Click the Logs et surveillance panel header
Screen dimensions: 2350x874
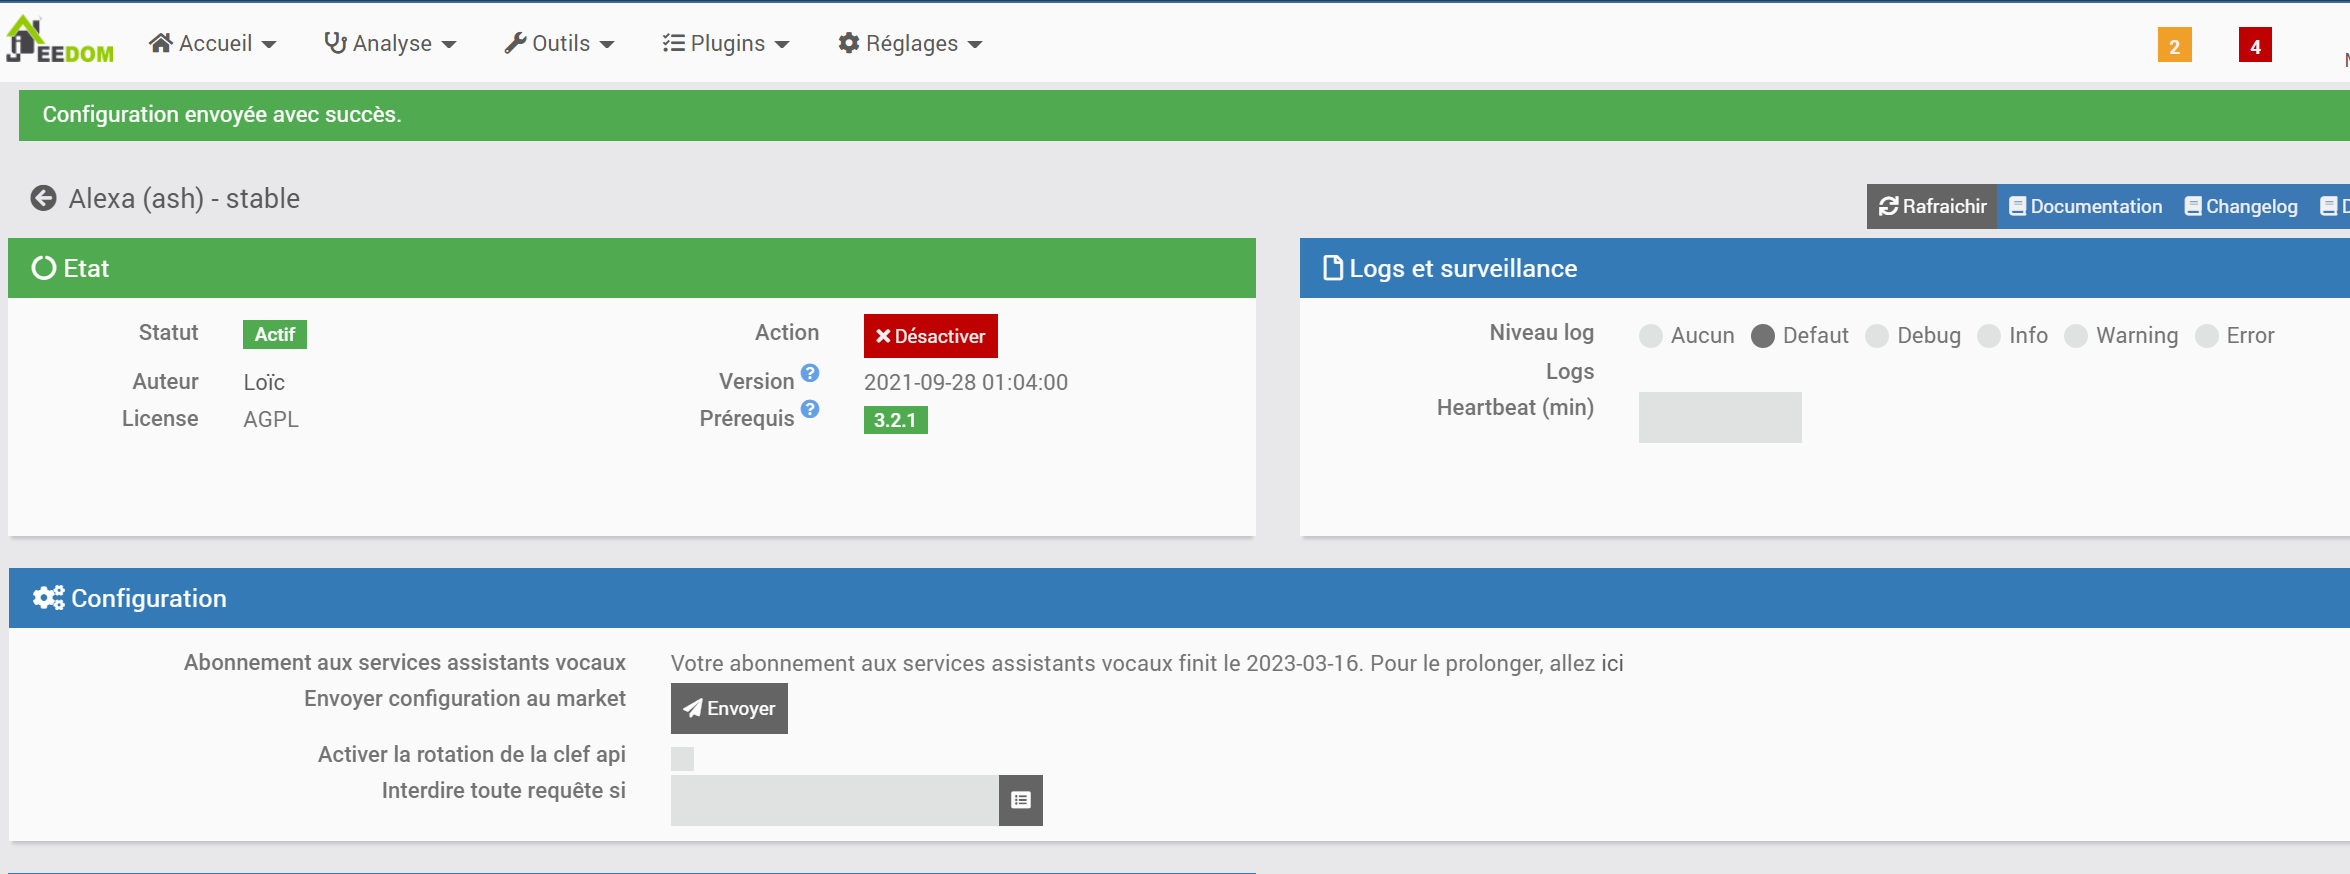click(x=1825, y=268)
